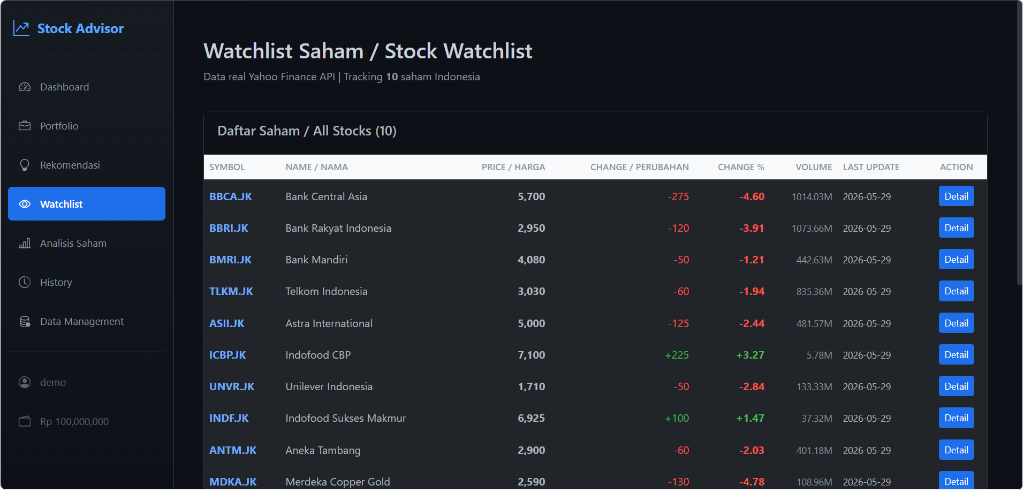Click the ICBP.JK symbol link
Screen dimensions: 1024x490
tap(228, 355)
